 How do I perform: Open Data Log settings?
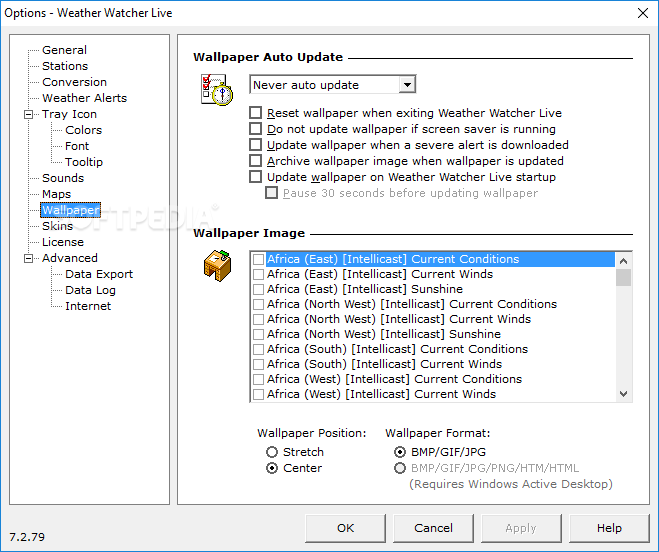coord(90,290)
